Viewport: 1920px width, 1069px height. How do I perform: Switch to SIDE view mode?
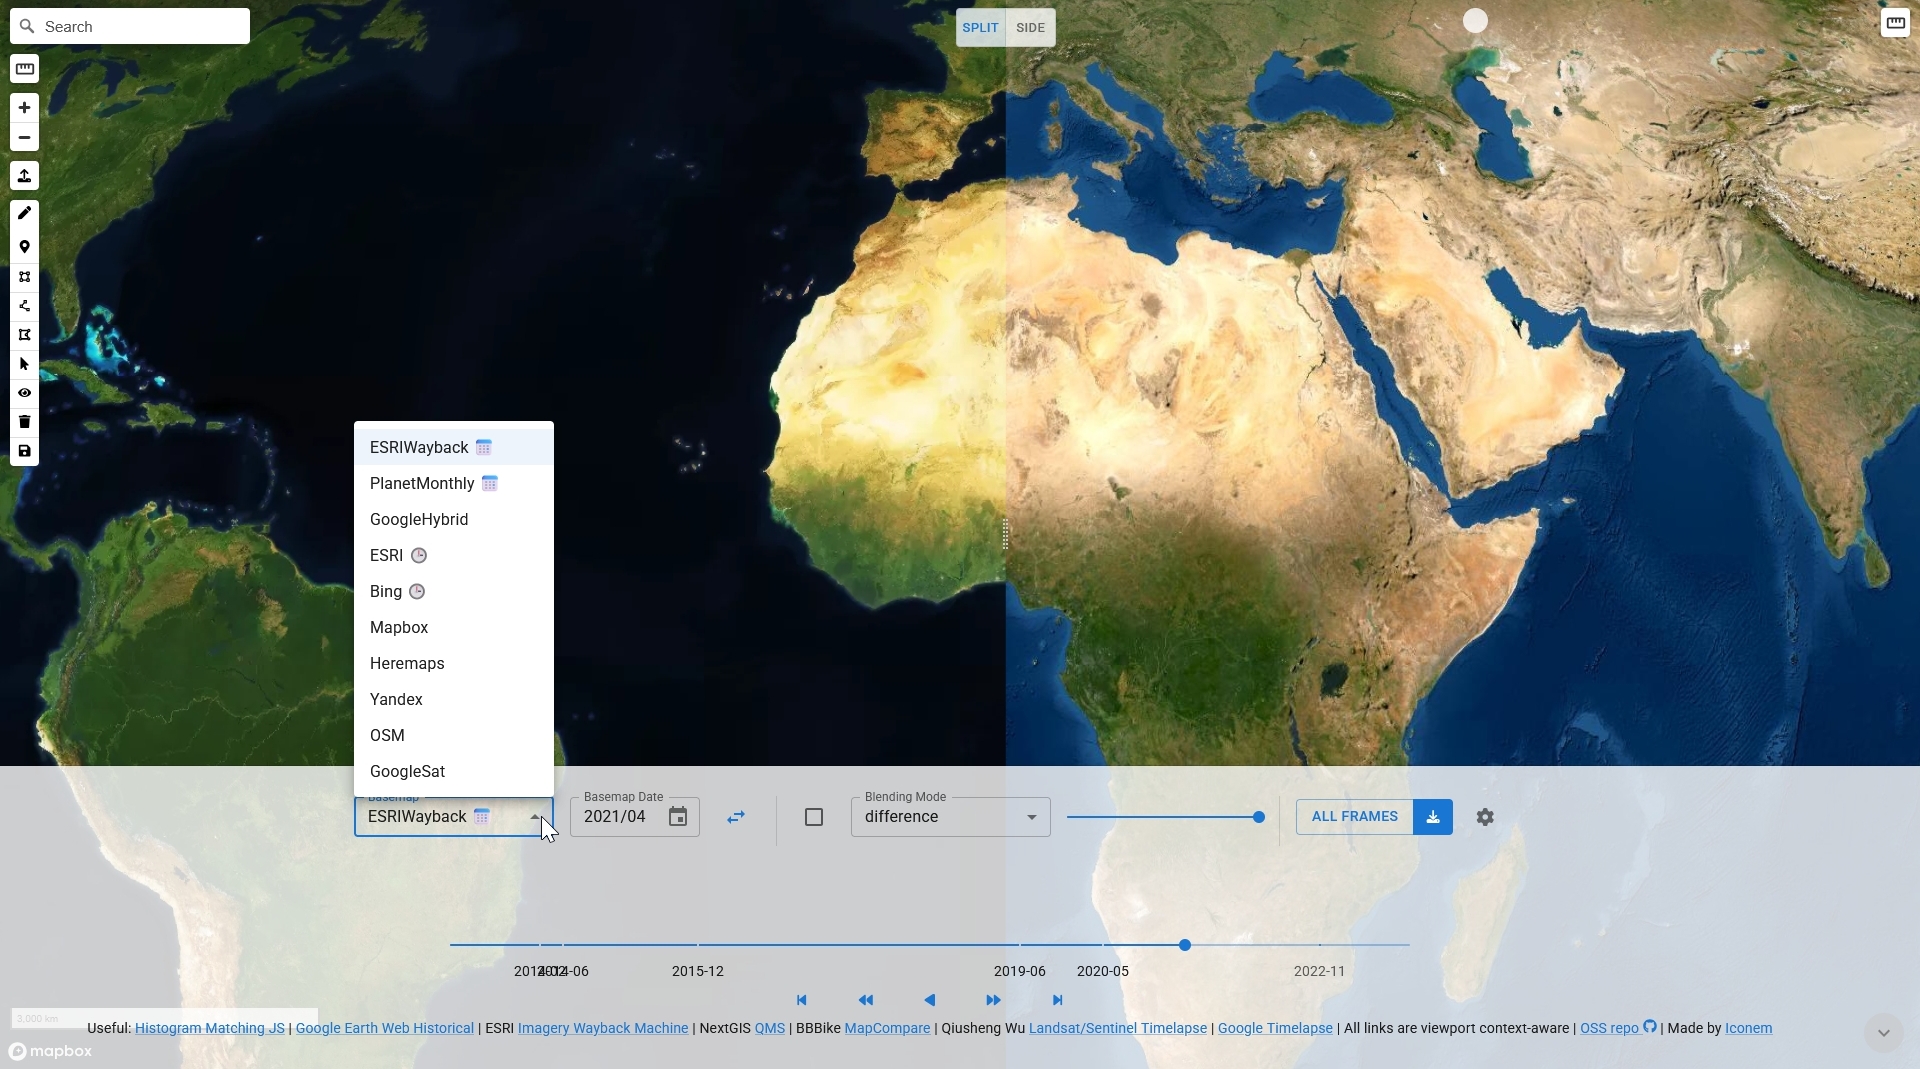point(1030,28)
